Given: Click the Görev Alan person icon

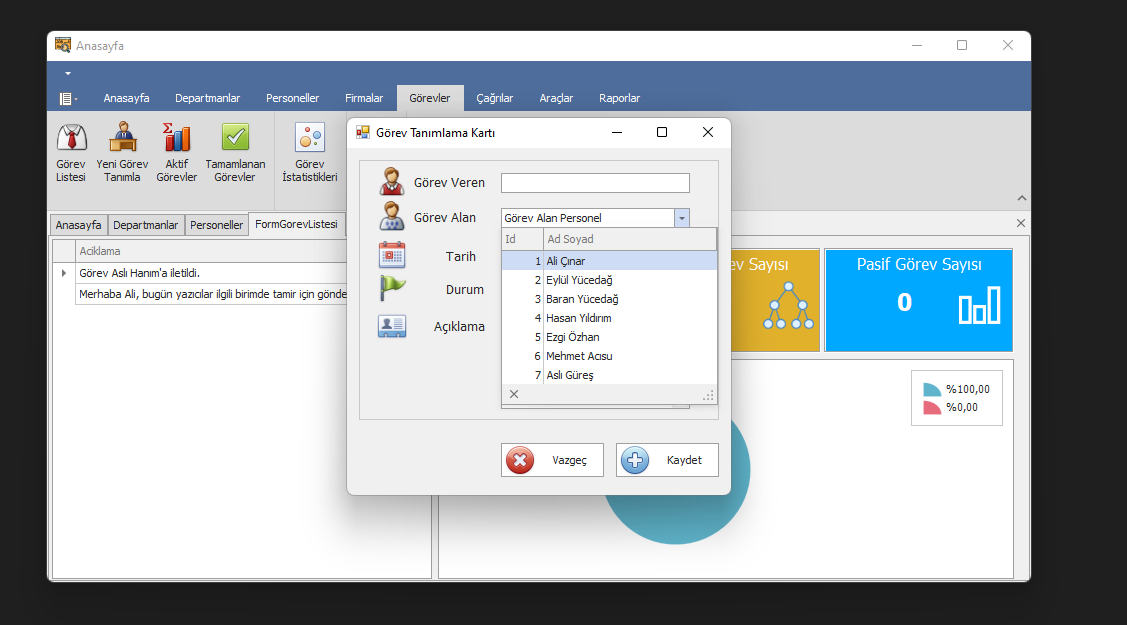Looking at the screenshot, I should 392,216.
